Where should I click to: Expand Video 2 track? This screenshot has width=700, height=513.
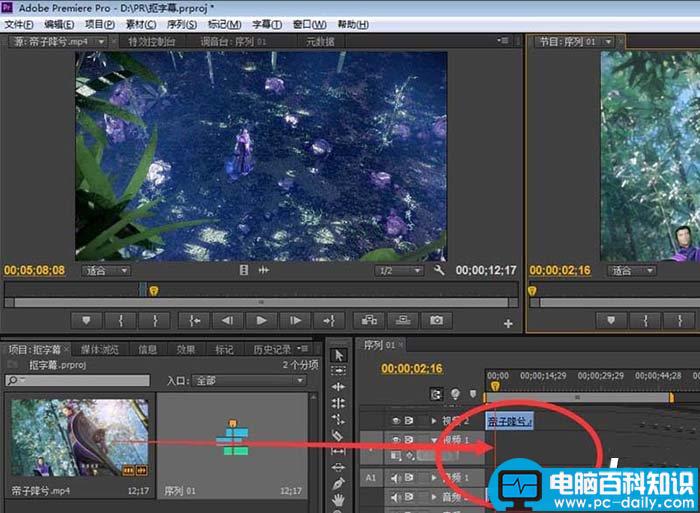(x=433, y=421)
